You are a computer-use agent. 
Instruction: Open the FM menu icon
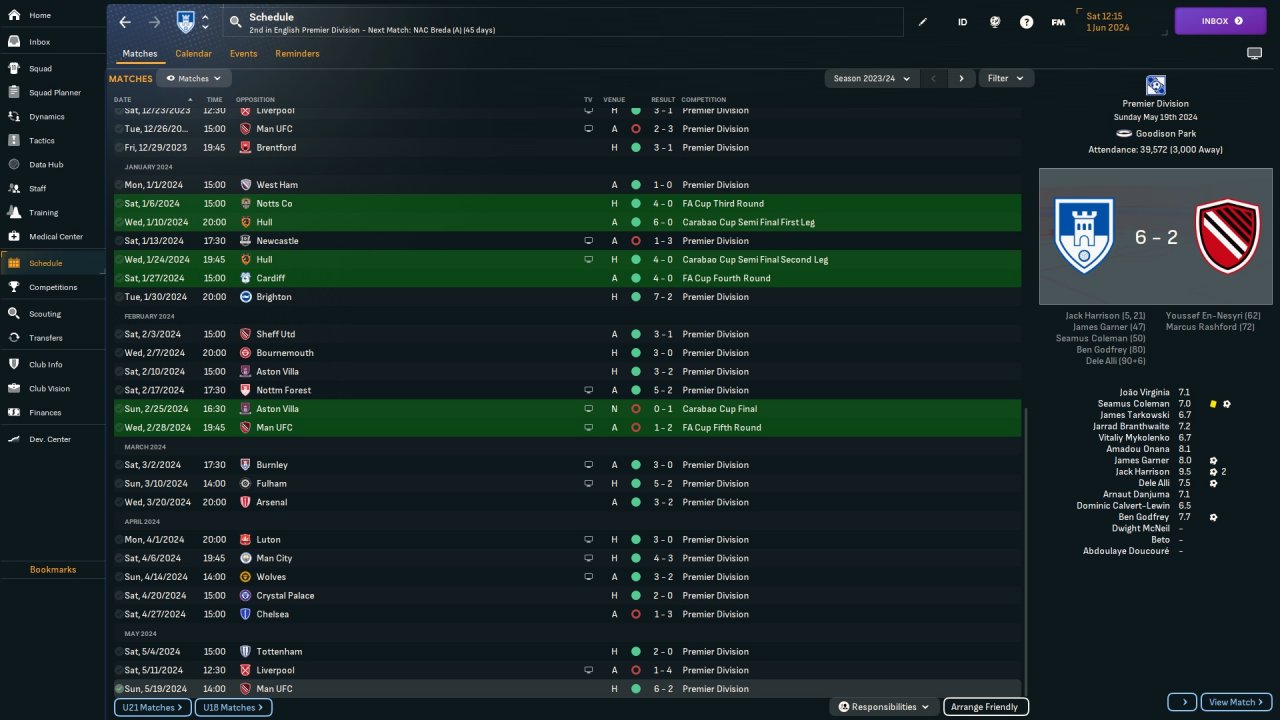1058,22
